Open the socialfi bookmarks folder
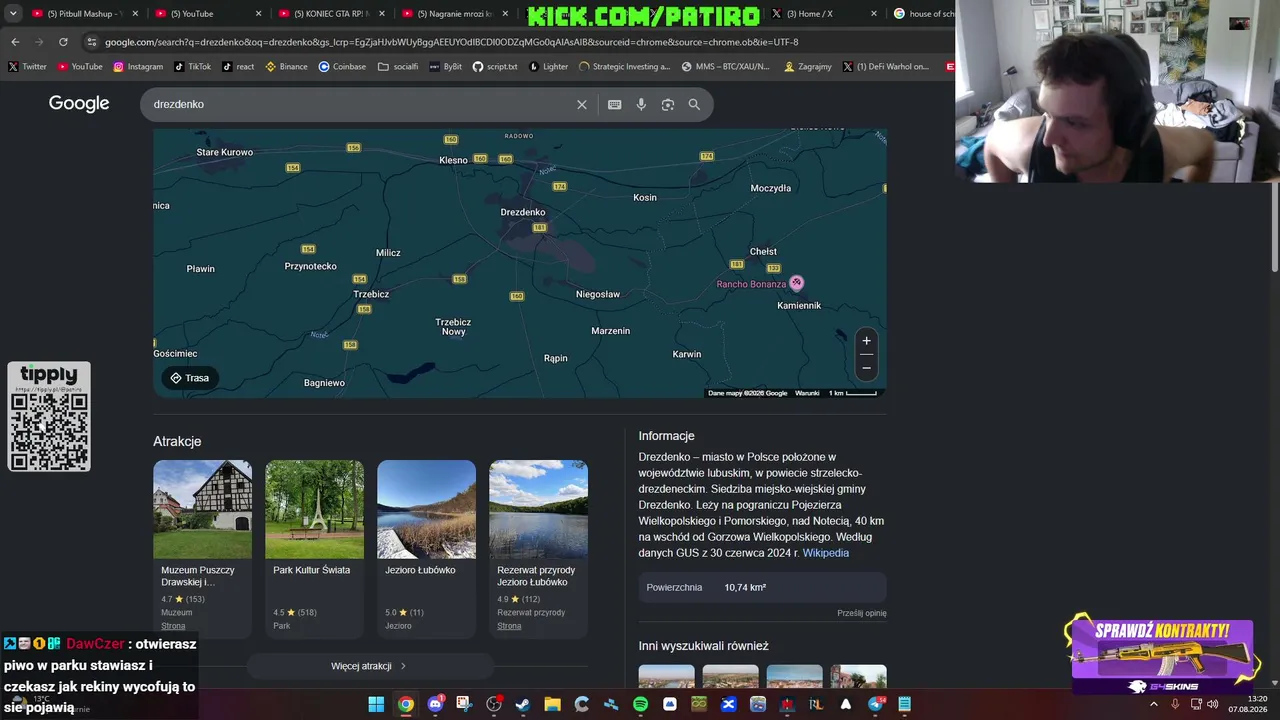This screenshot has height=720, width=1280. pyautogui.click(x=398, y=67)
